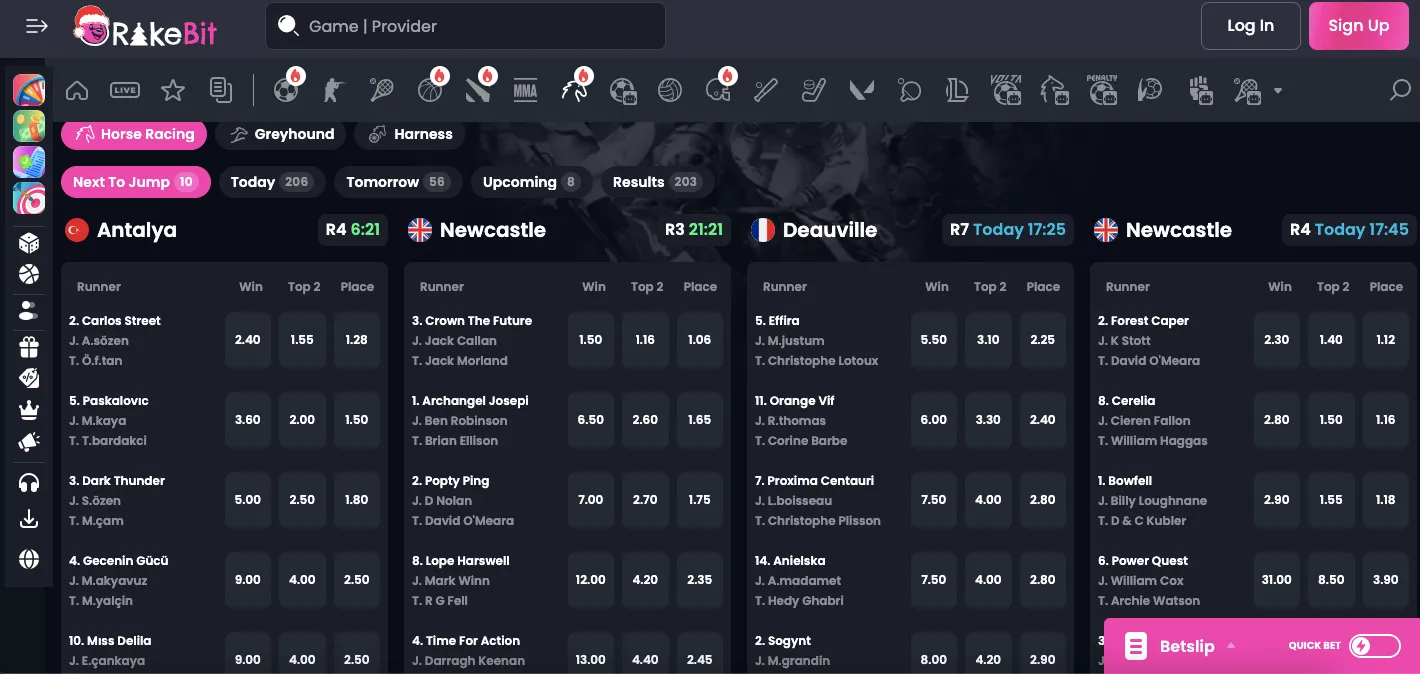Select the basketball sport icon

(430, 91)
